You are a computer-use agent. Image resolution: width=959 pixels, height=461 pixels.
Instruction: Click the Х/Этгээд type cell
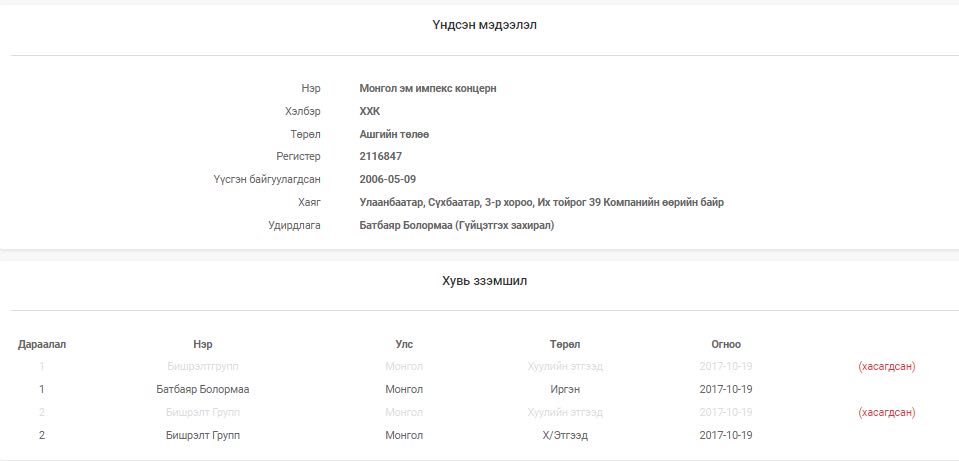[x=565, y=435]
